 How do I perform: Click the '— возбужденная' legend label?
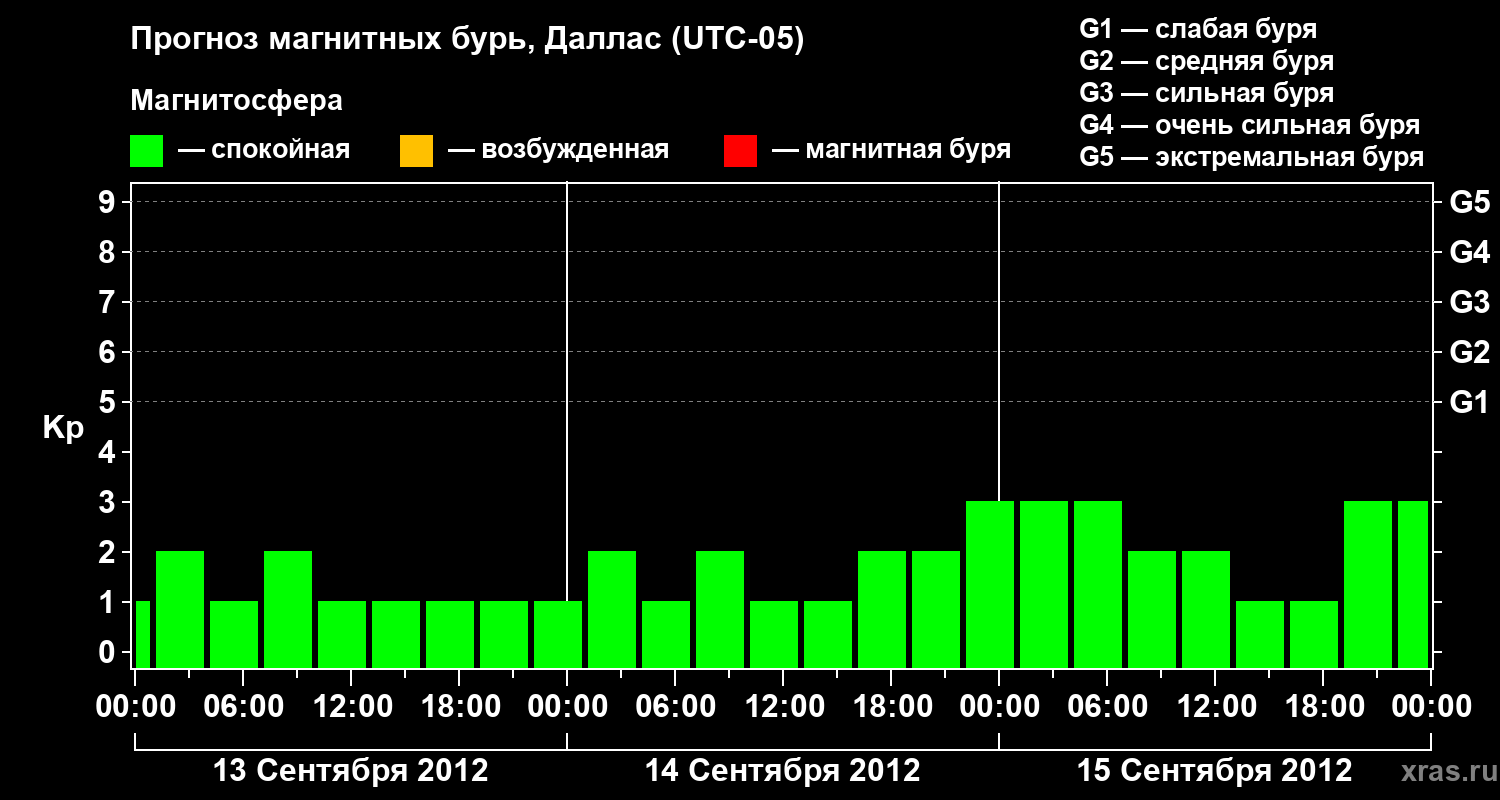click(558, 151)
